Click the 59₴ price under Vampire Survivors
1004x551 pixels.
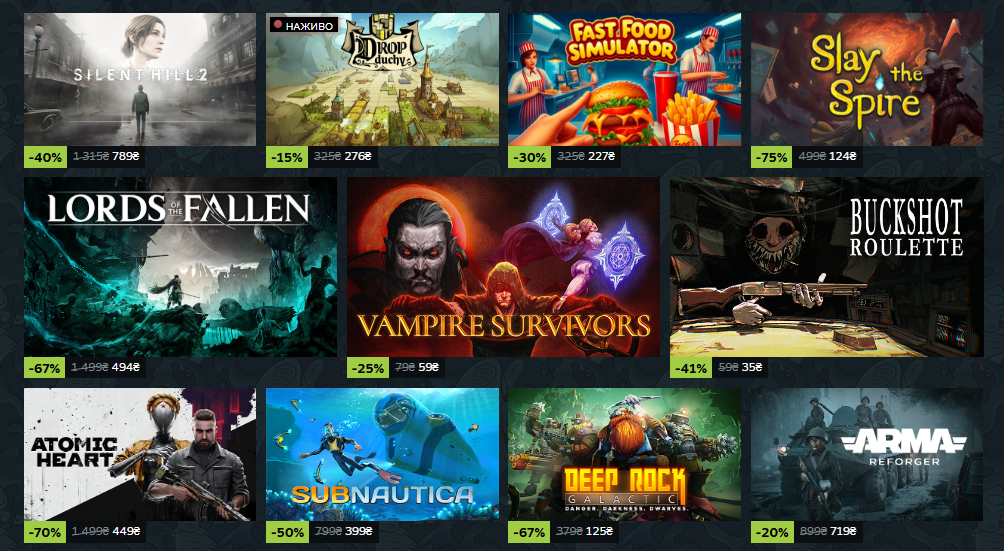point(428,367)
